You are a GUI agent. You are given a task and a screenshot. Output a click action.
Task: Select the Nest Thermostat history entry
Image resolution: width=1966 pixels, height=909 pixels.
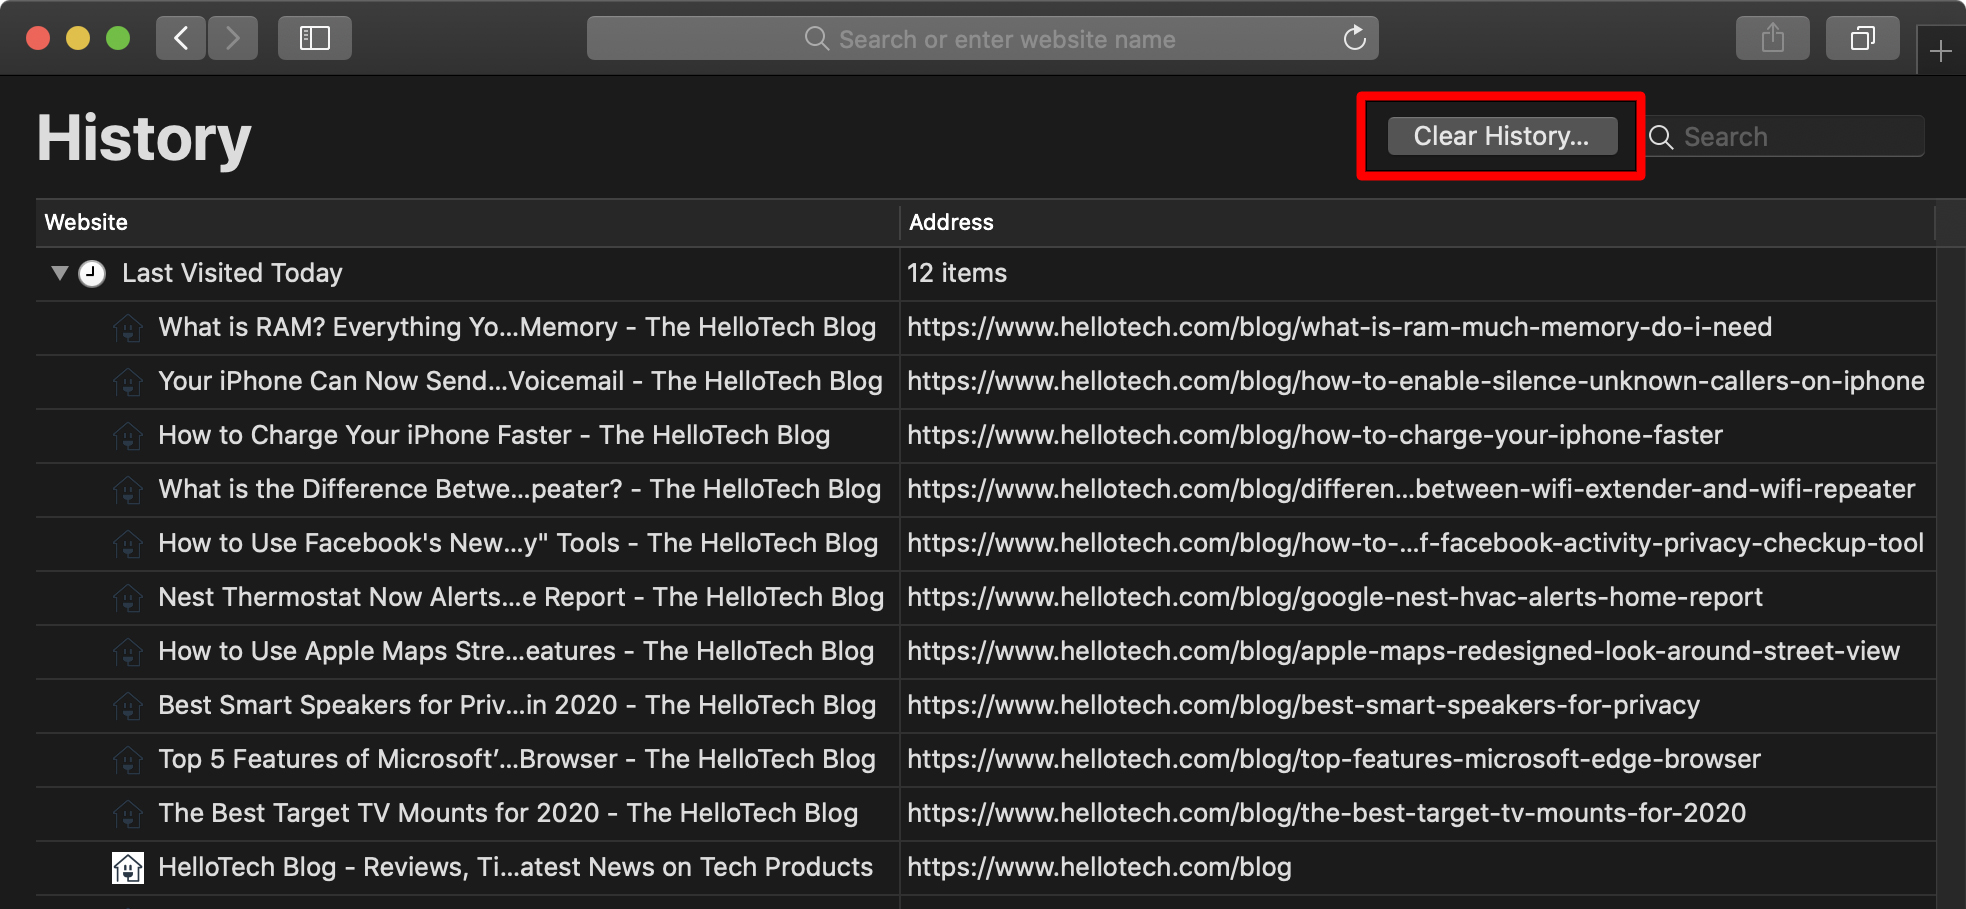pyautogui.click(x=520, y=598)
